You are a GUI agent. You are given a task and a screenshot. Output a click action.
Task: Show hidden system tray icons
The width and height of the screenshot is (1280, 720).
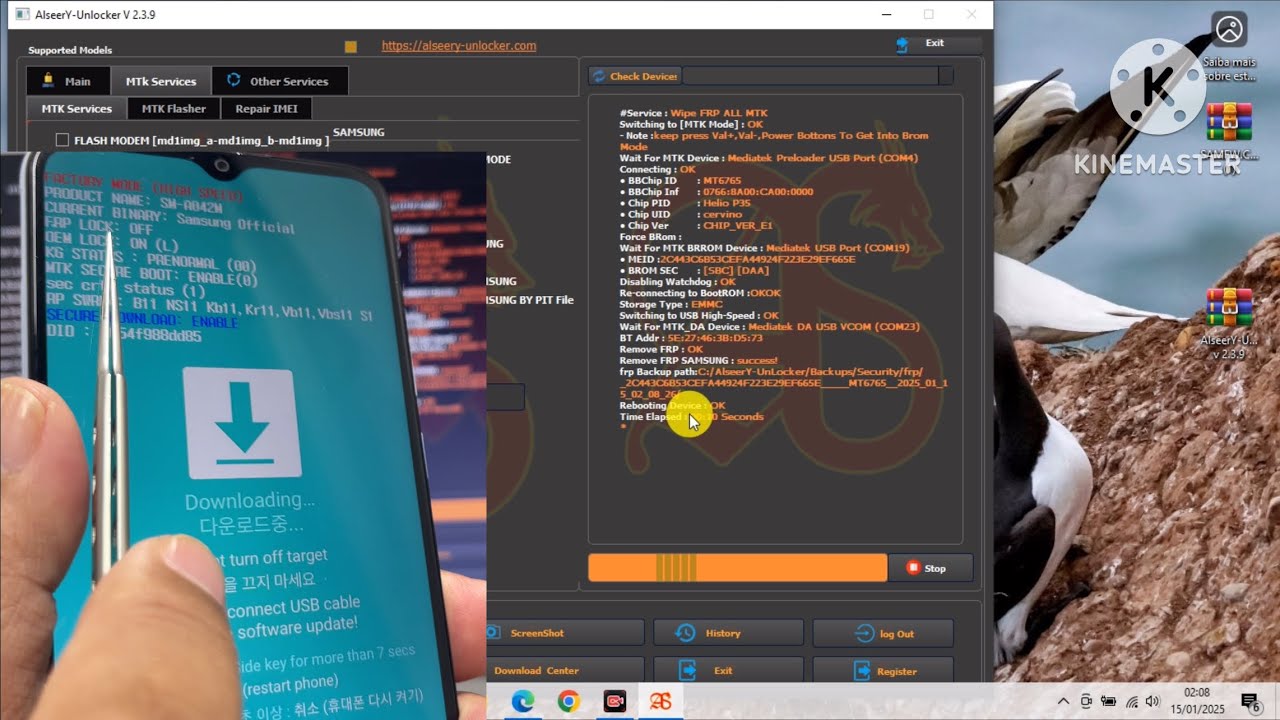(1063, 702)
